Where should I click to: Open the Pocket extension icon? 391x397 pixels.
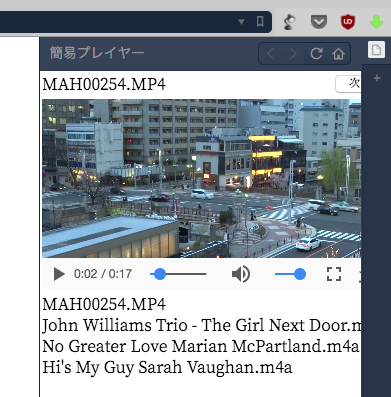319,22
